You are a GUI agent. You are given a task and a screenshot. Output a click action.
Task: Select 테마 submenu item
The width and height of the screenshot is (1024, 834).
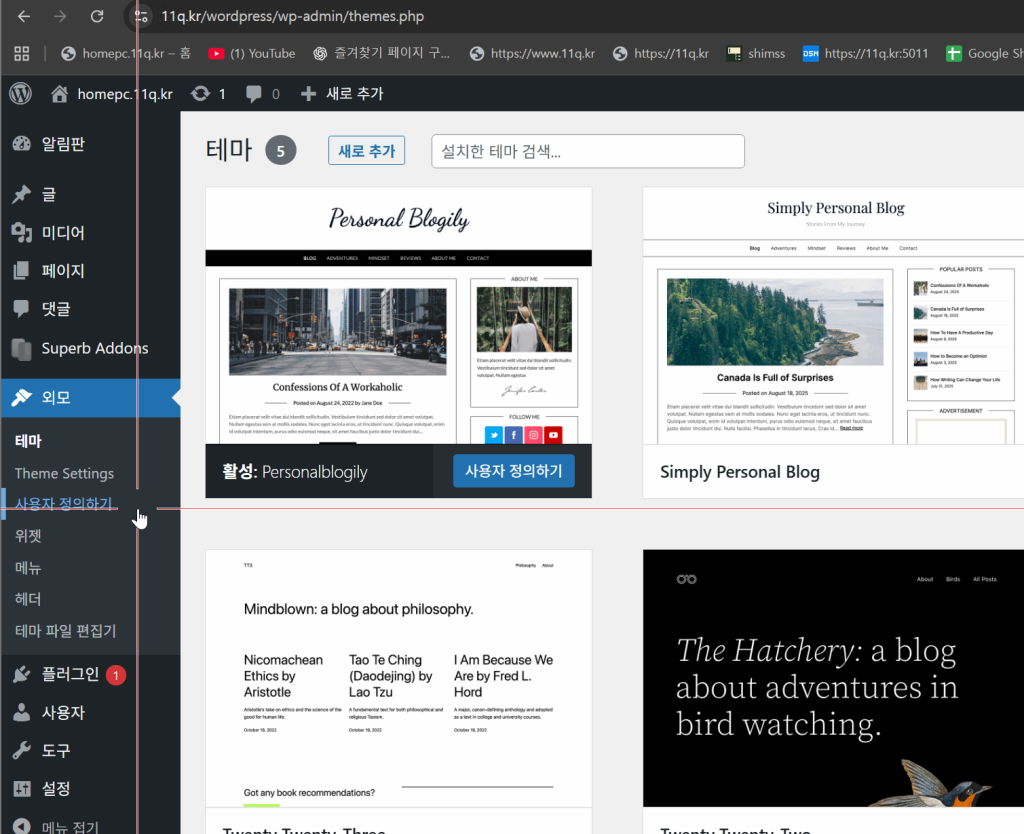pos(28,441)
